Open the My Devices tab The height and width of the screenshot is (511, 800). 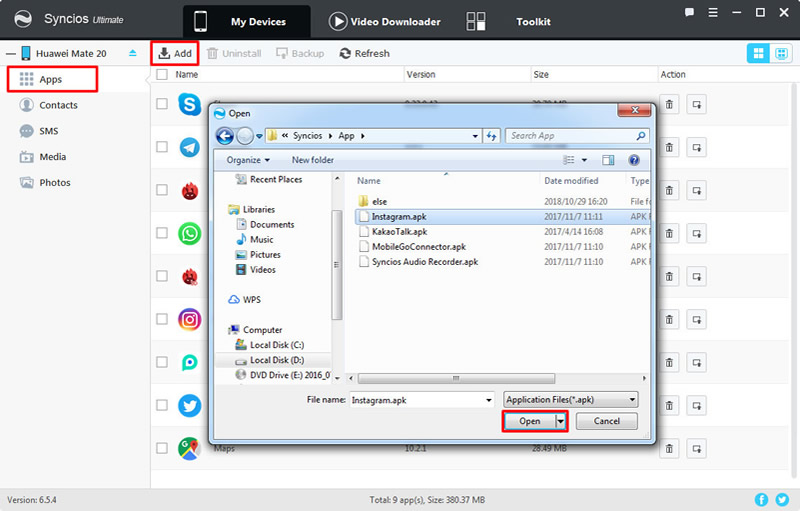click(x=247, y=21)
